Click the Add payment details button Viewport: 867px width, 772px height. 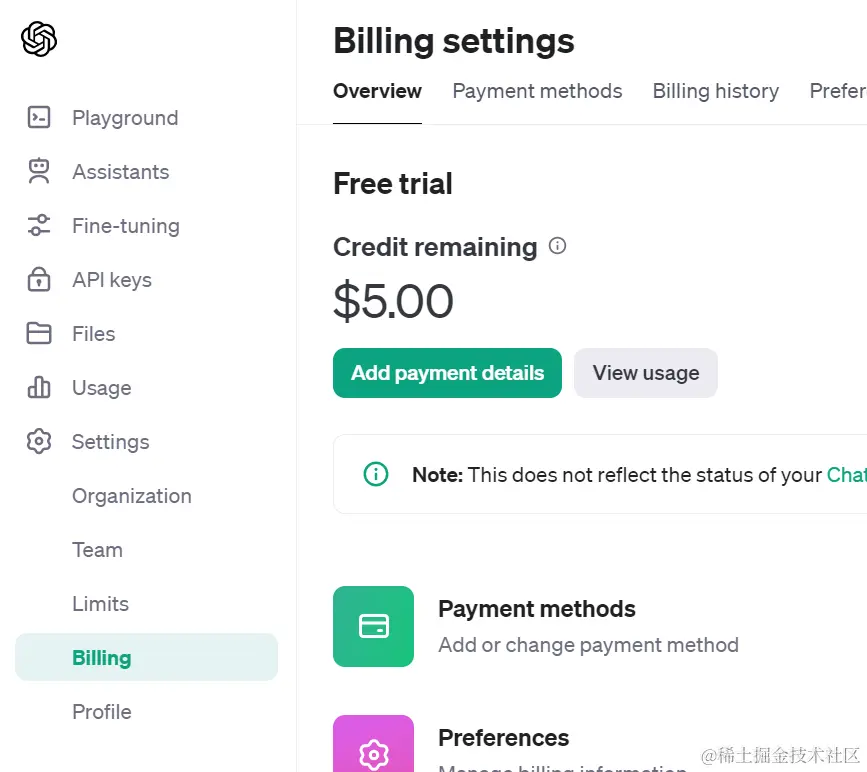[x=447, y=373]
